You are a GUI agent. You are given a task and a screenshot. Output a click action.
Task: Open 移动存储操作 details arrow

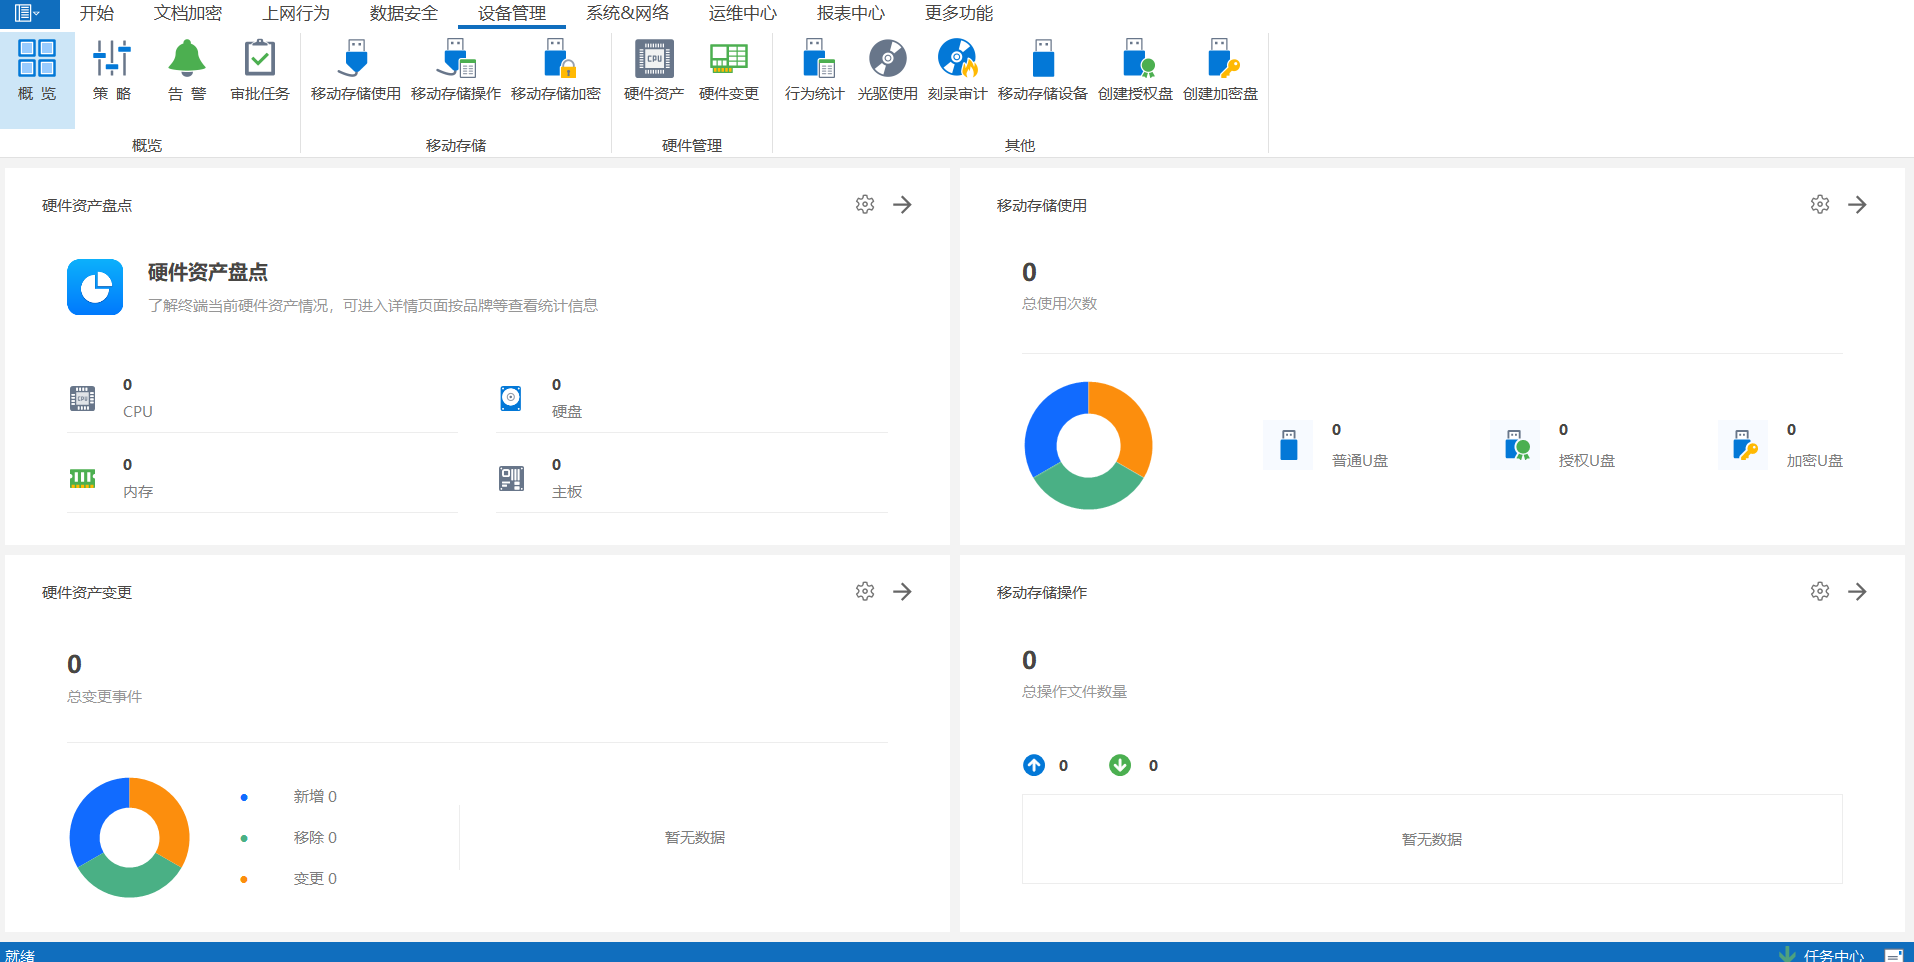coord(1857,592)
